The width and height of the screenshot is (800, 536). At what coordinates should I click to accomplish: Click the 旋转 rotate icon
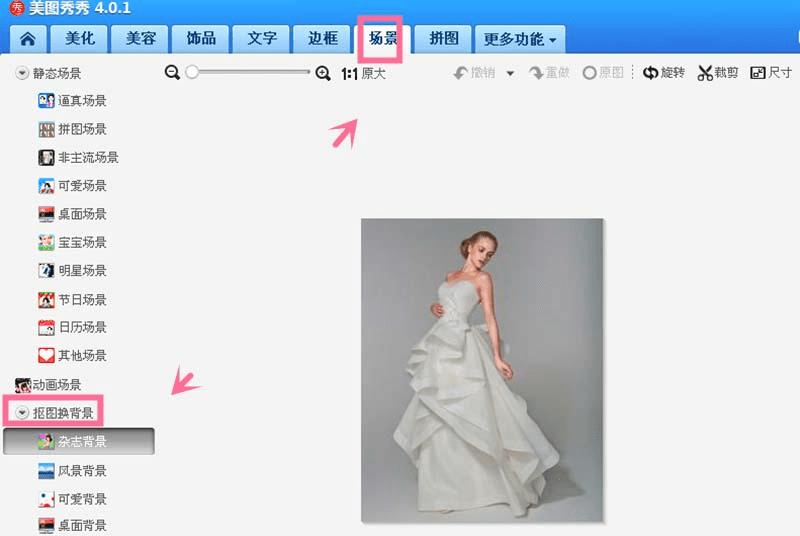tap(651, 73)
